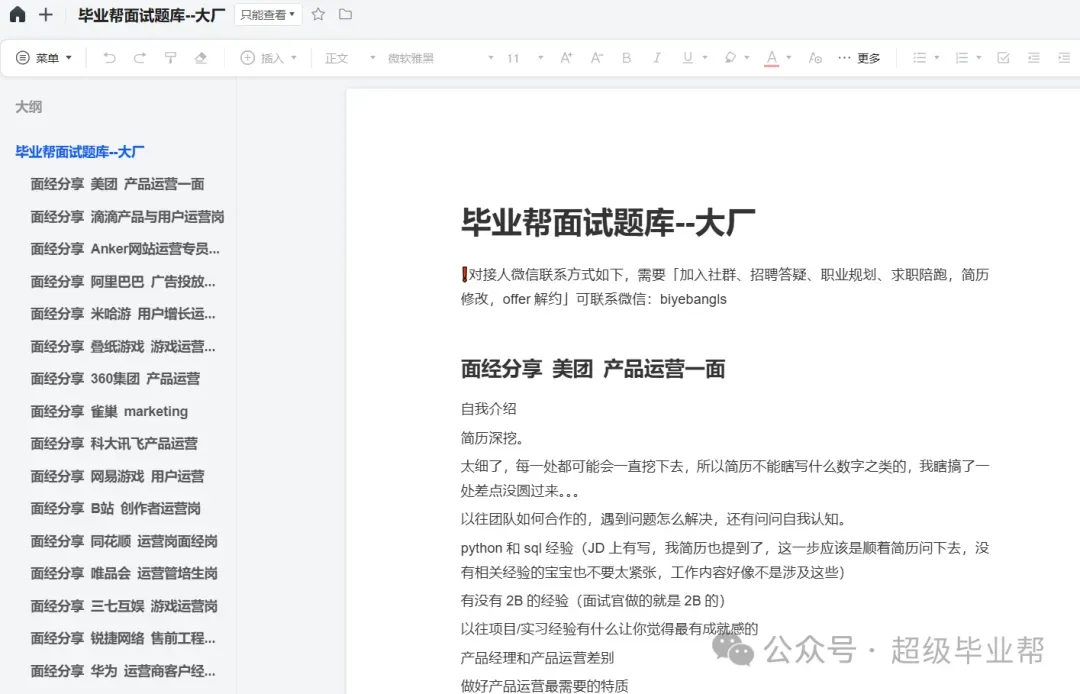Jump to 三七互娱 游戏运营岗 outline entry

coord(124,606)
